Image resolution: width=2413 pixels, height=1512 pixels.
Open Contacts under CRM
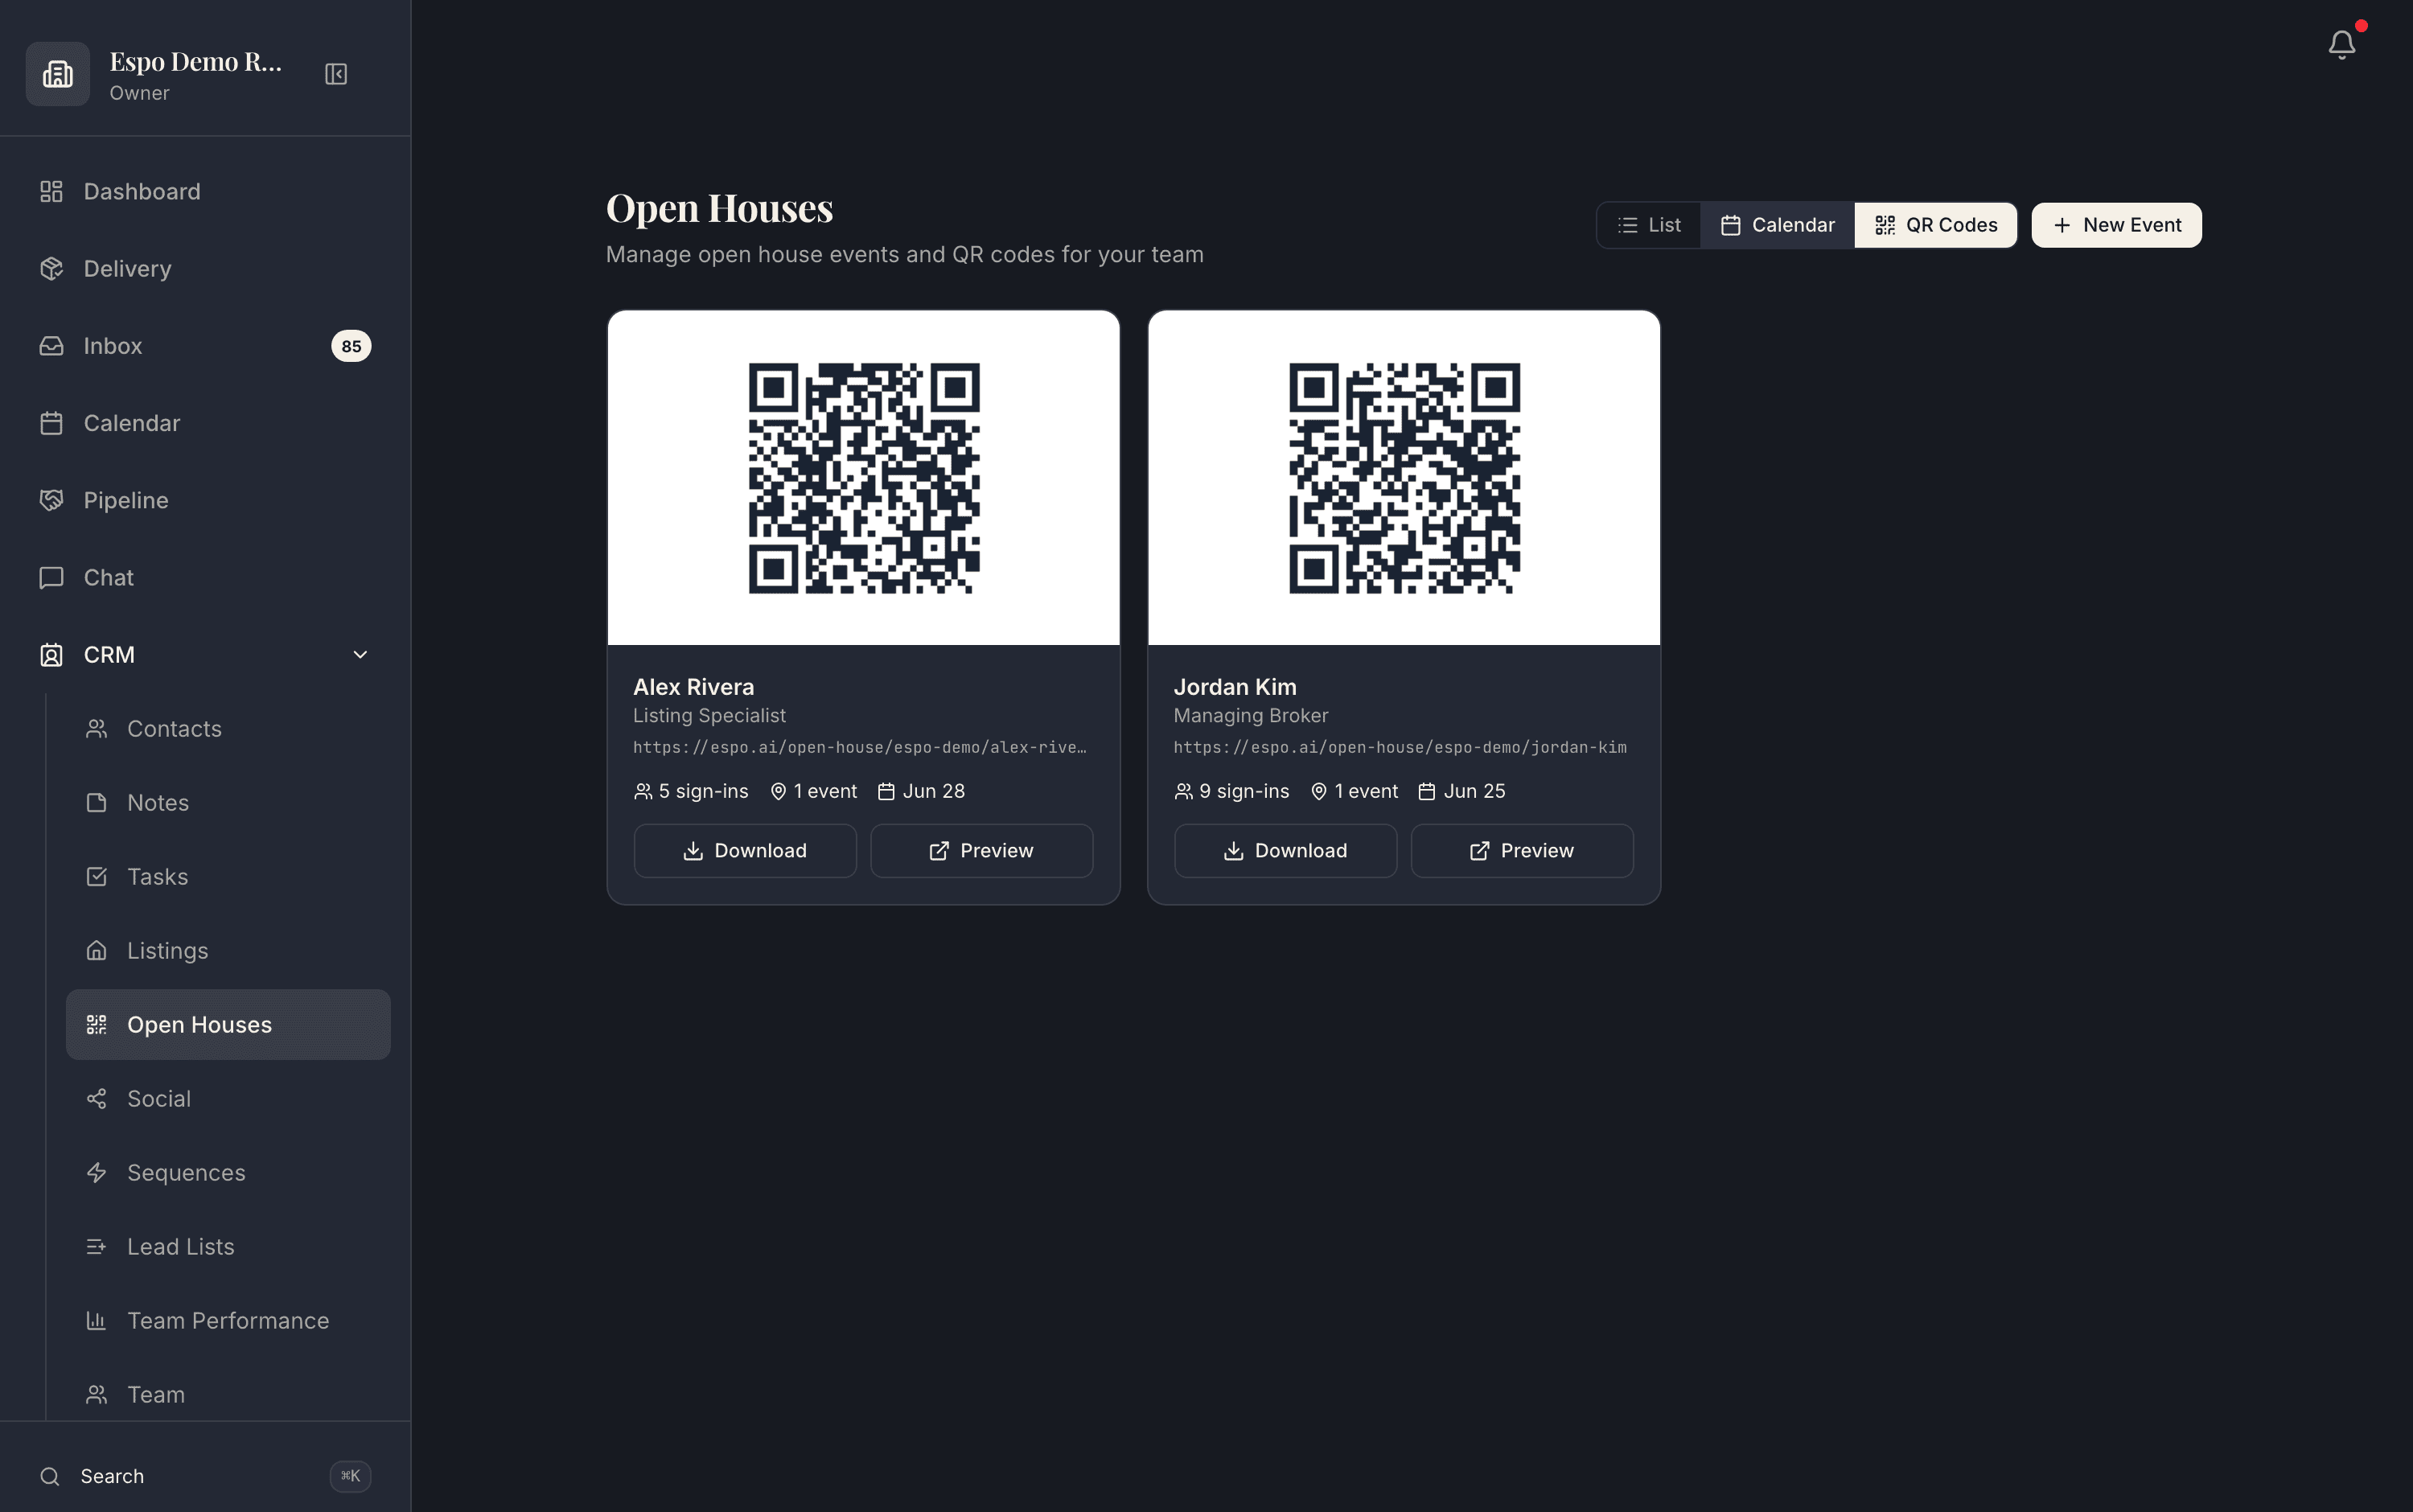tap(228, 729)
